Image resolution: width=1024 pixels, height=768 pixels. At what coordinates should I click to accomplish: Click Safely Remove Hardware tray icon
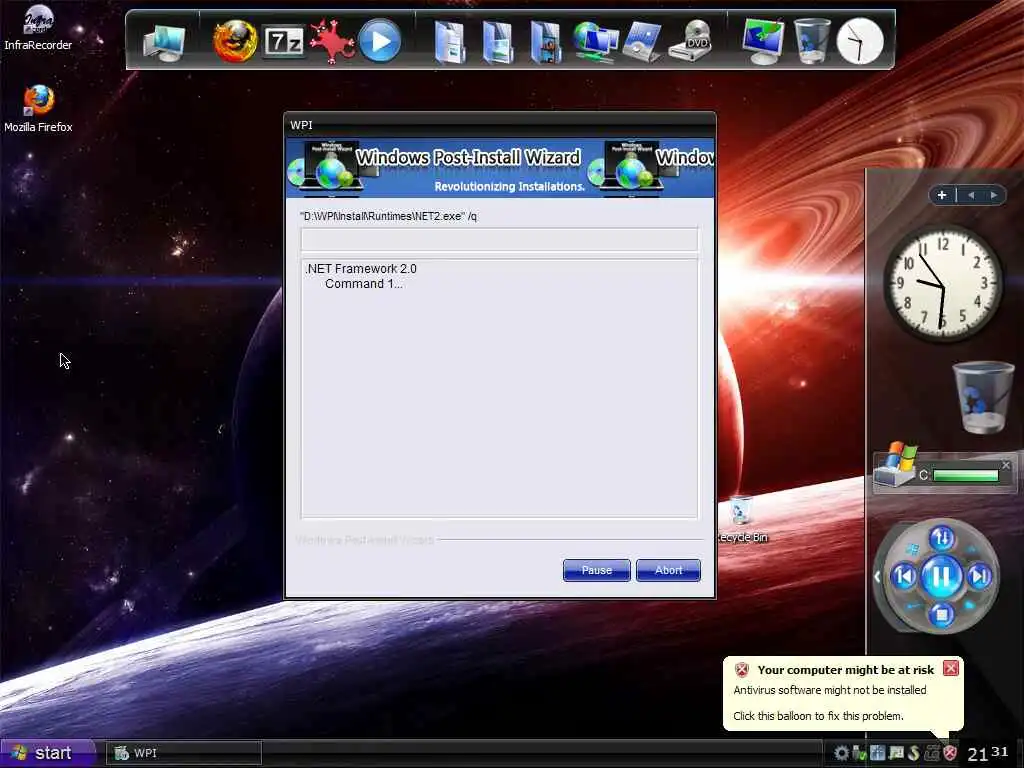(x=860, y=754)
